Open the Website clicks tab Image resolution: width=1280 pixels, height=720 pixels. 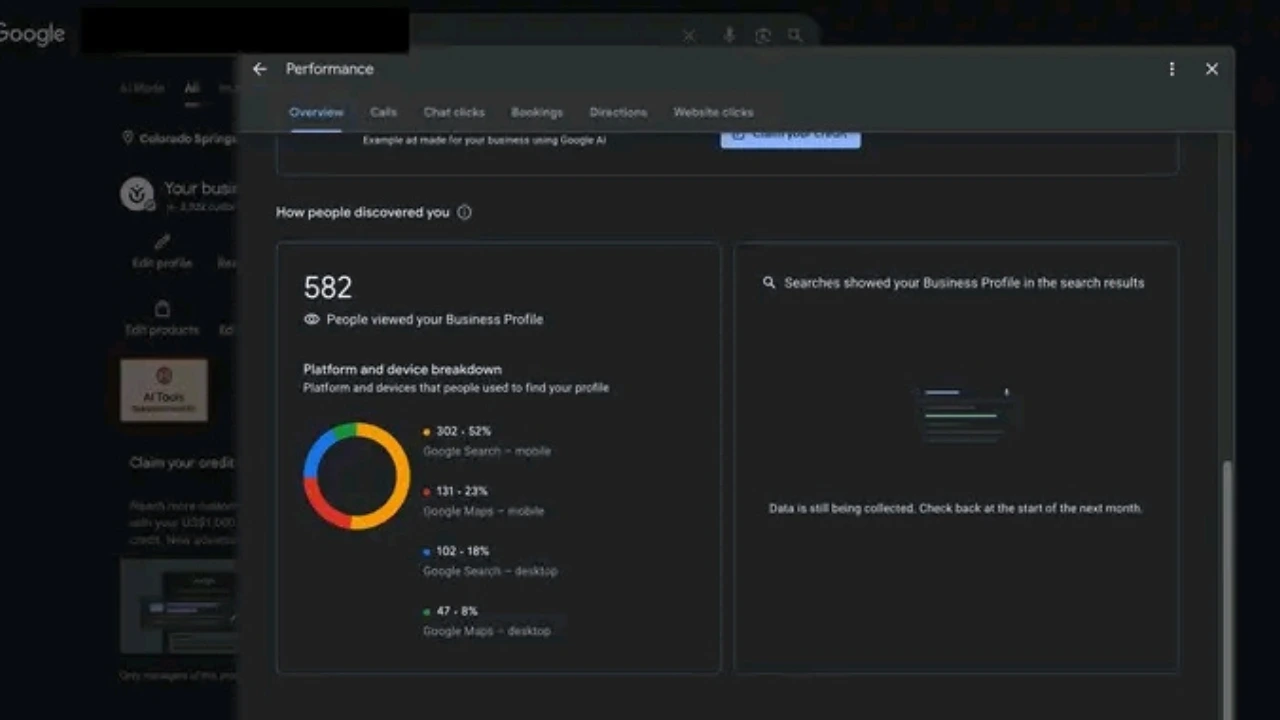713,112
